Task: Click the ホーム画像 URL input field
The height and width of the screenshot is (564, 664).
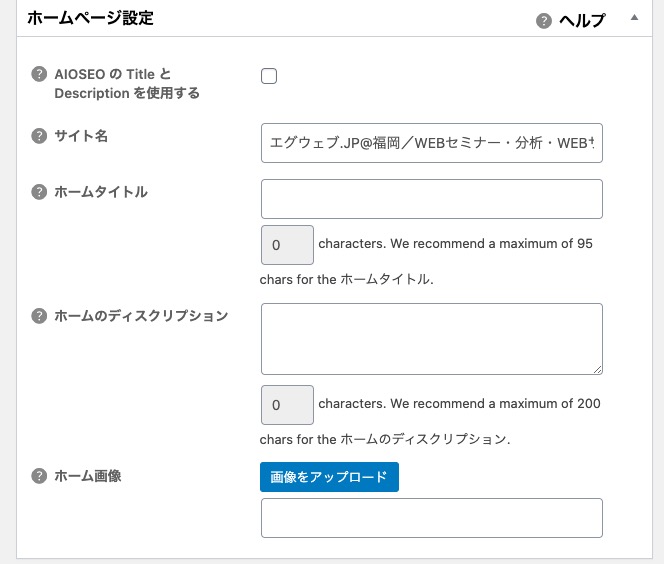Action: point(431,518)
